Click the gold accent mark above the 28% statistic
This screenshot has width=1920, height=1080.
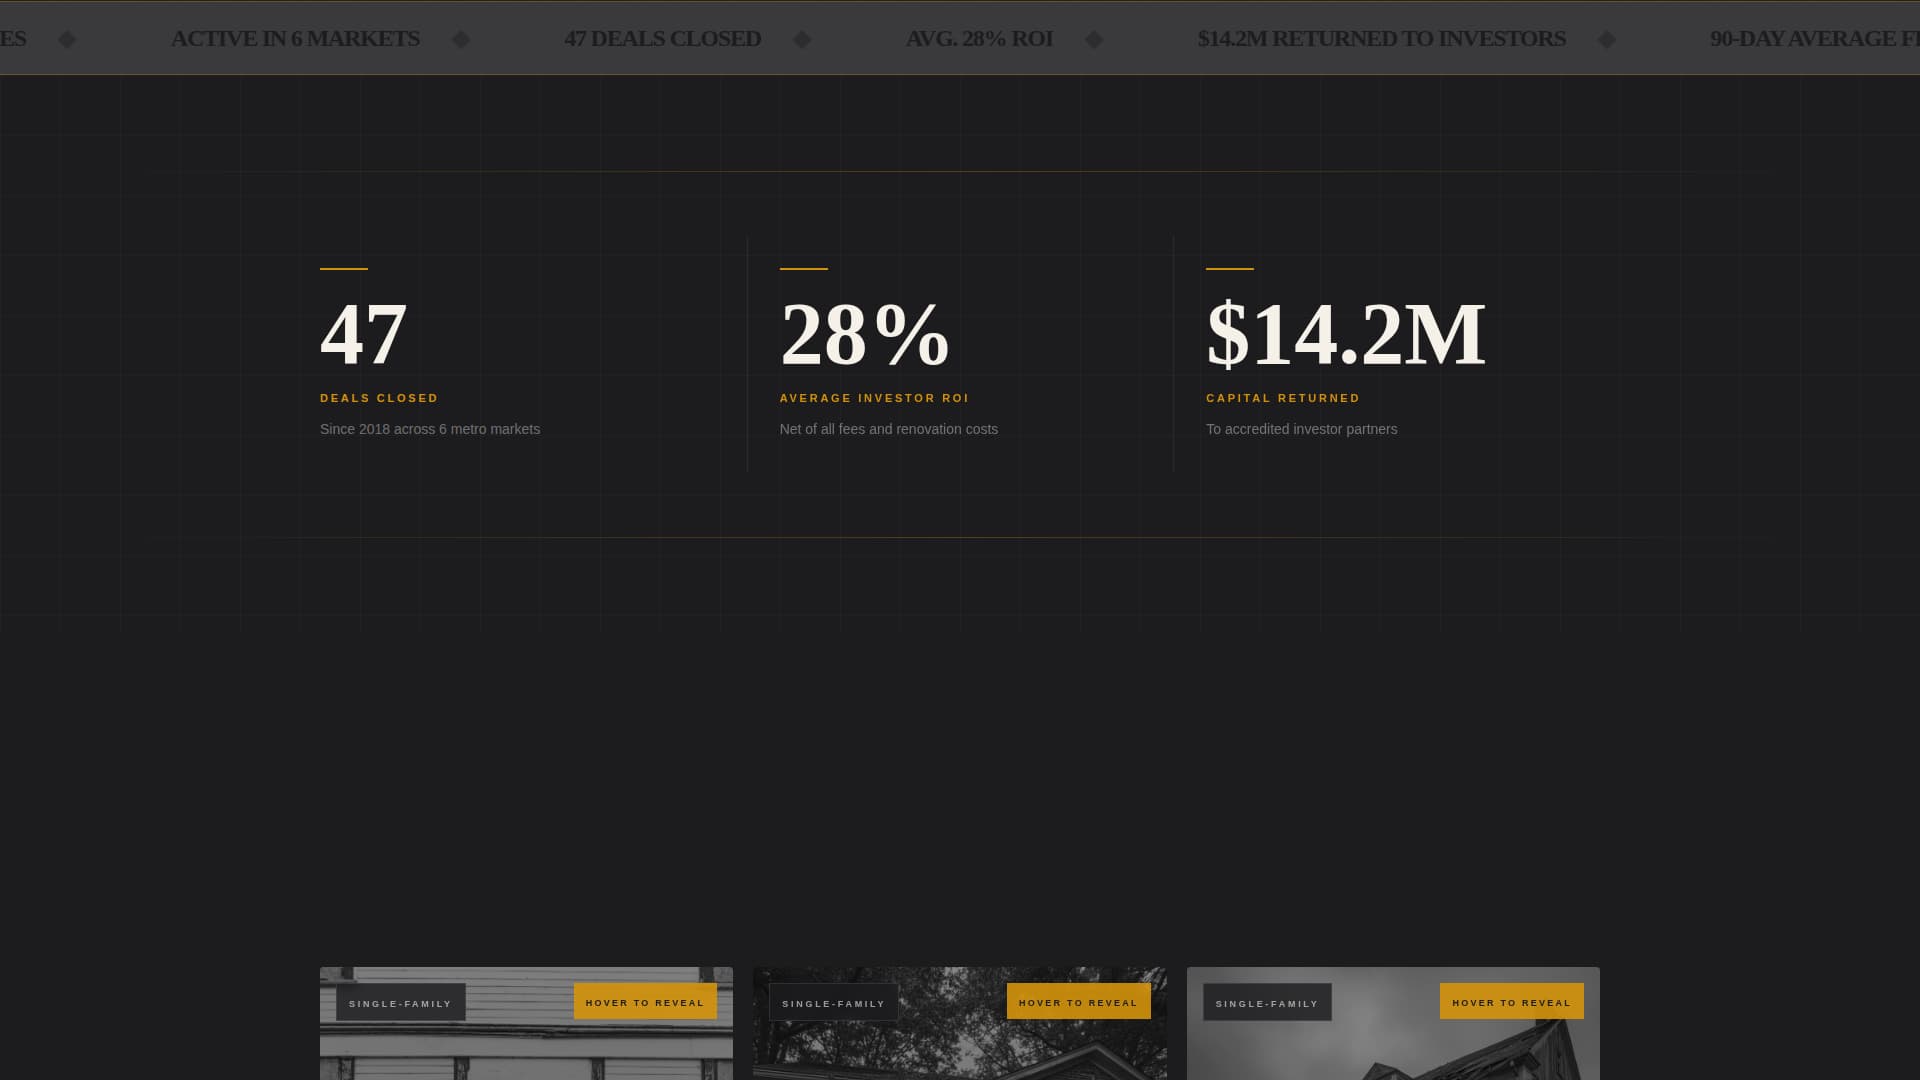[x=803, y=268]
